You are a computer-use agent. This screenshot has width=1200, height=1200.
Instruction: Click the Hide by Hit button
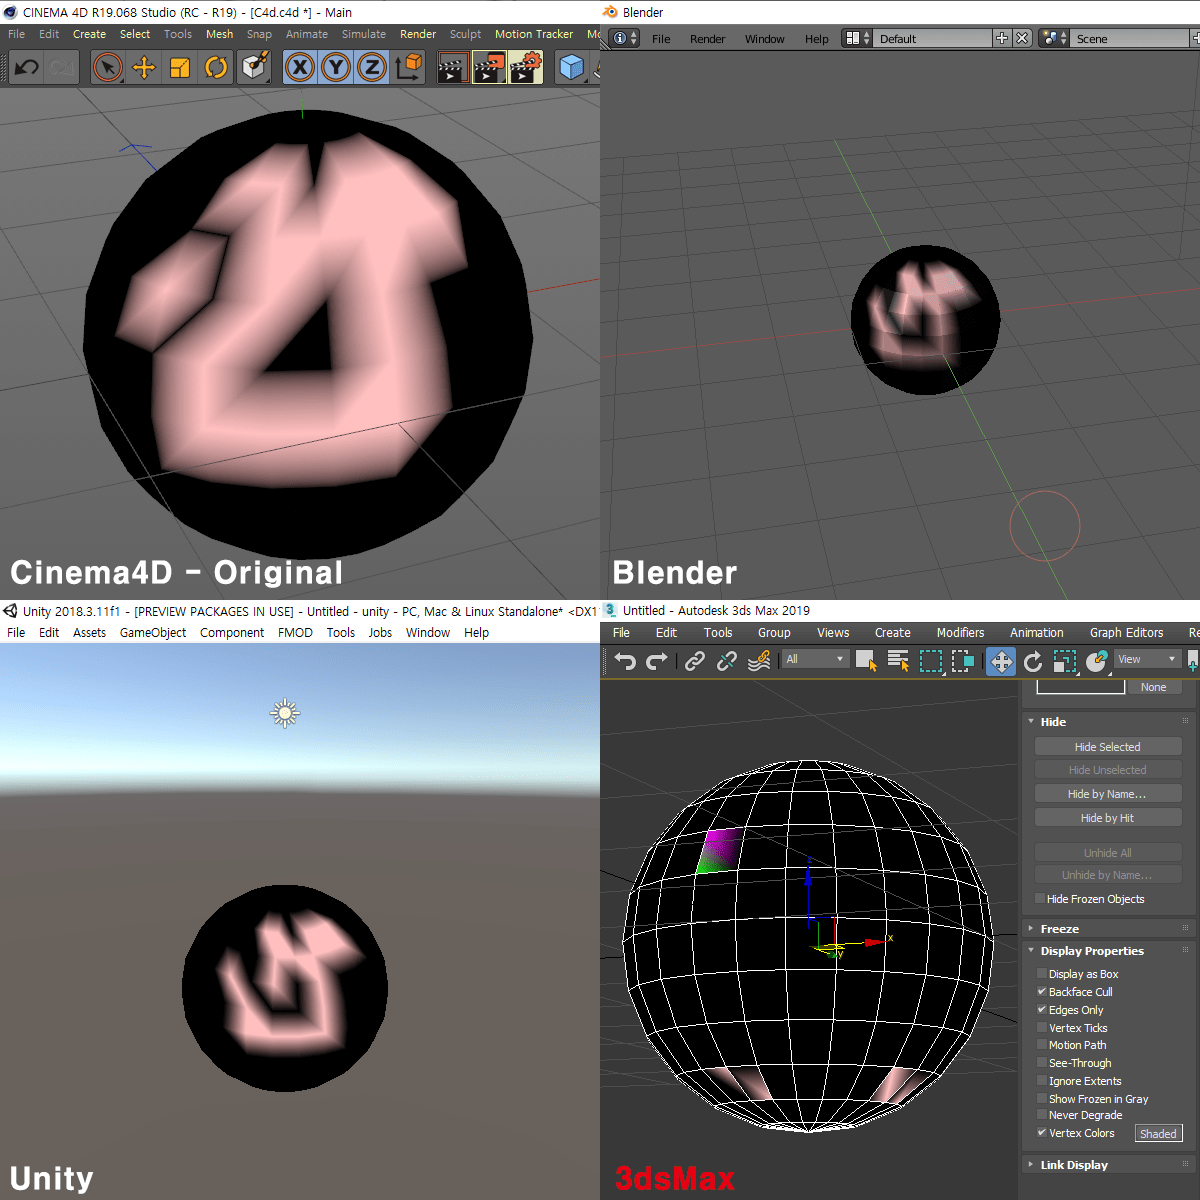coord(1108,817)
